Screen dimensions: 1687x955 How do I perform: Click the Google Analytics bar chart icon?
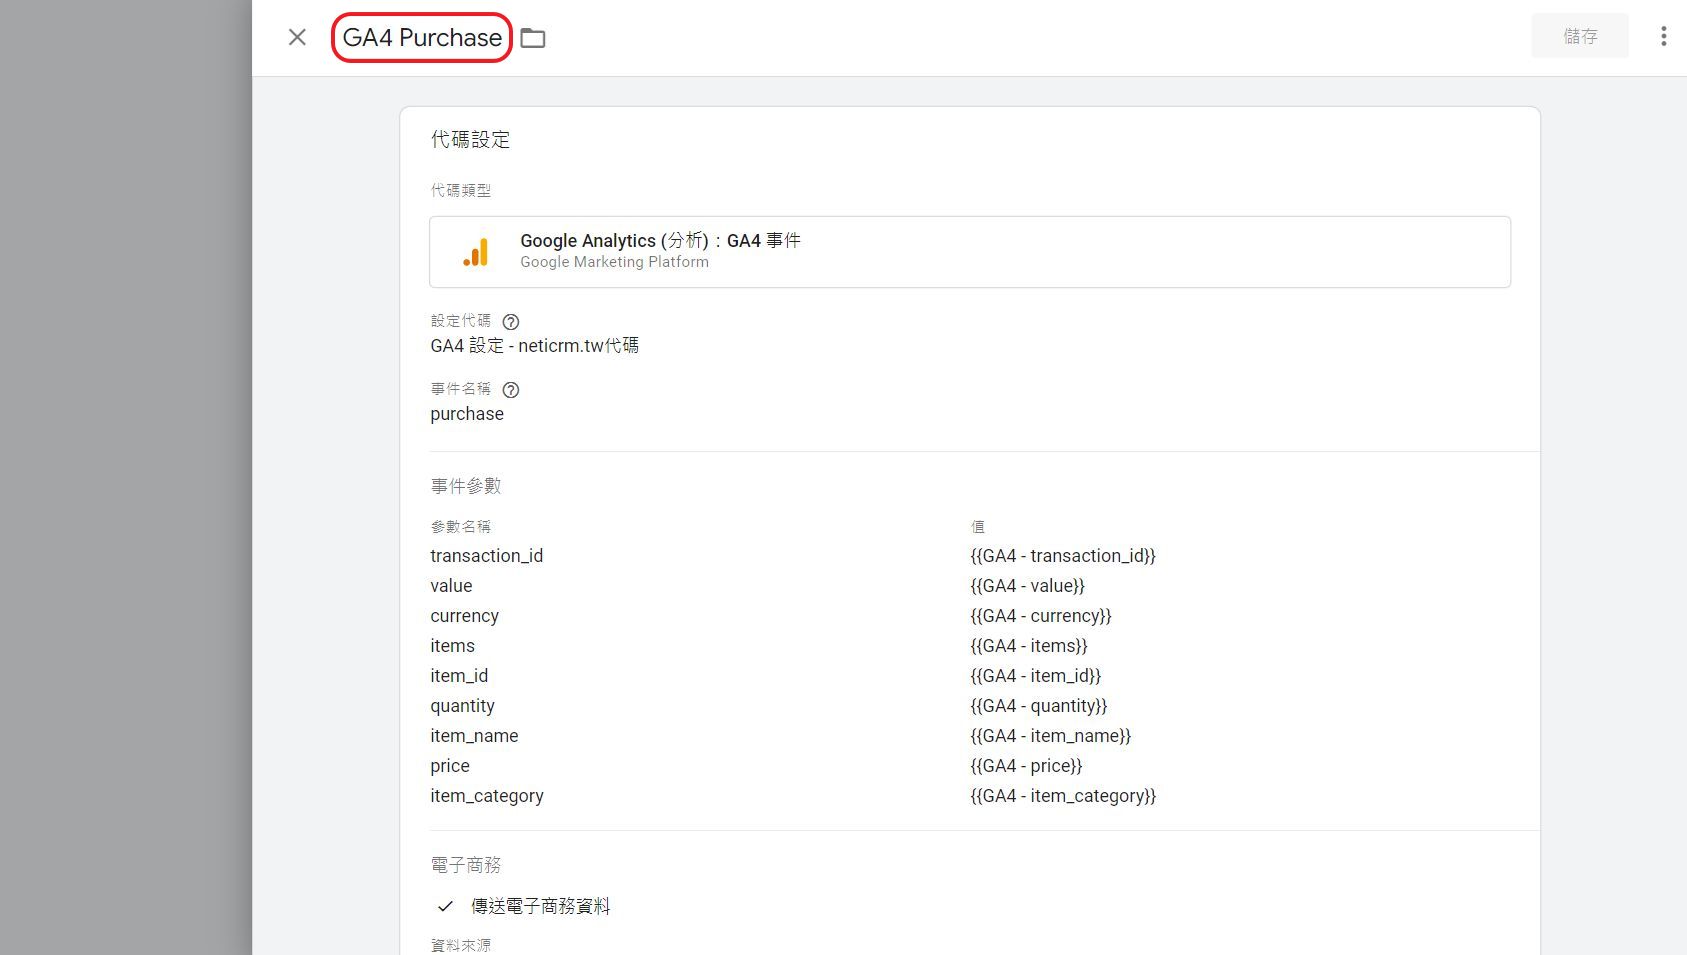[476, 252]
